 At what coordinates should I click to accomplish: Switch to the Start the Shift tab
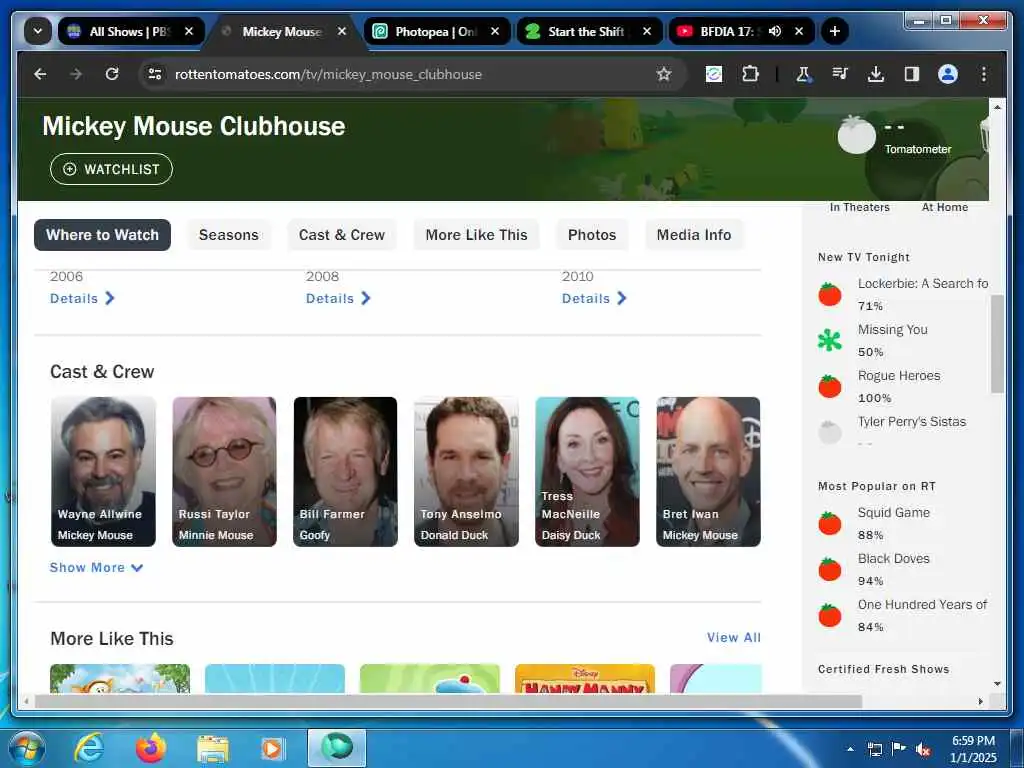point(588,31)
